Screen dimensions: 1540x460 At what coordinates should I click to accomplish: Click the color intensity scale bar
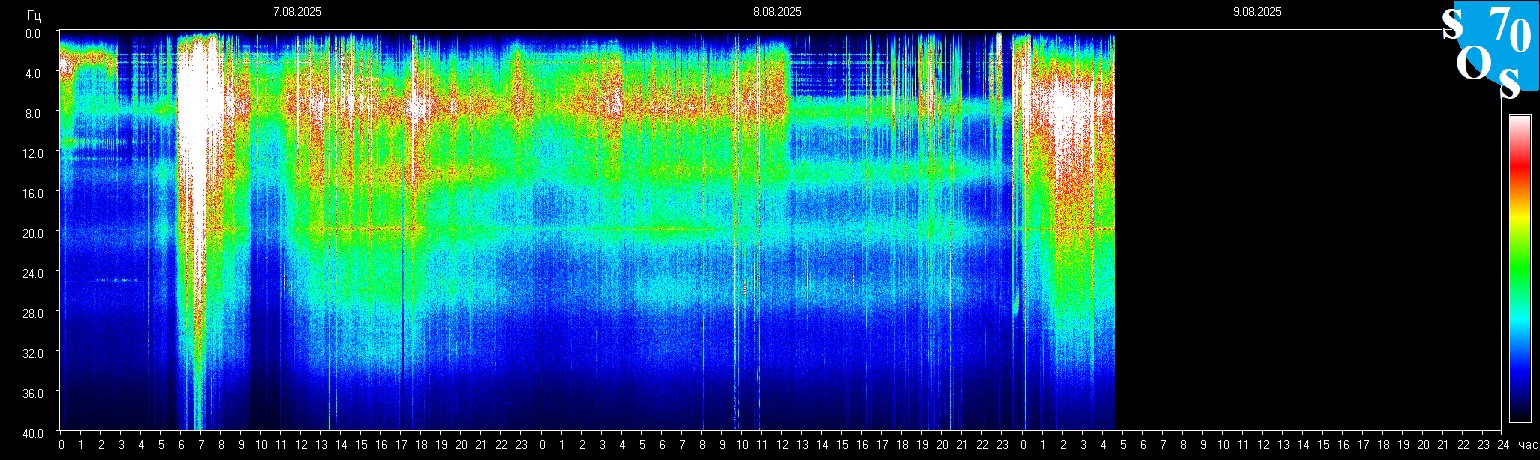point(1519,268)
